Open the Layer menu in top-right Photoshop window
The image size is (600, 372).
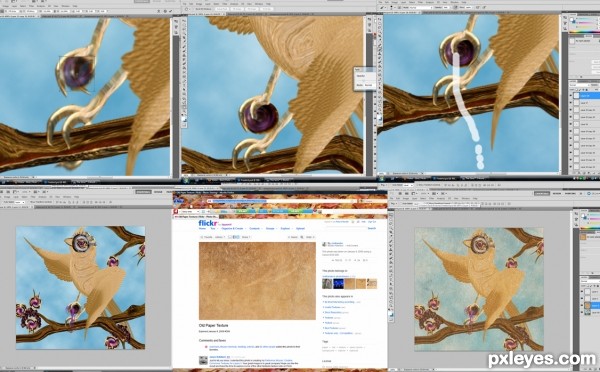tap(404, 2)
